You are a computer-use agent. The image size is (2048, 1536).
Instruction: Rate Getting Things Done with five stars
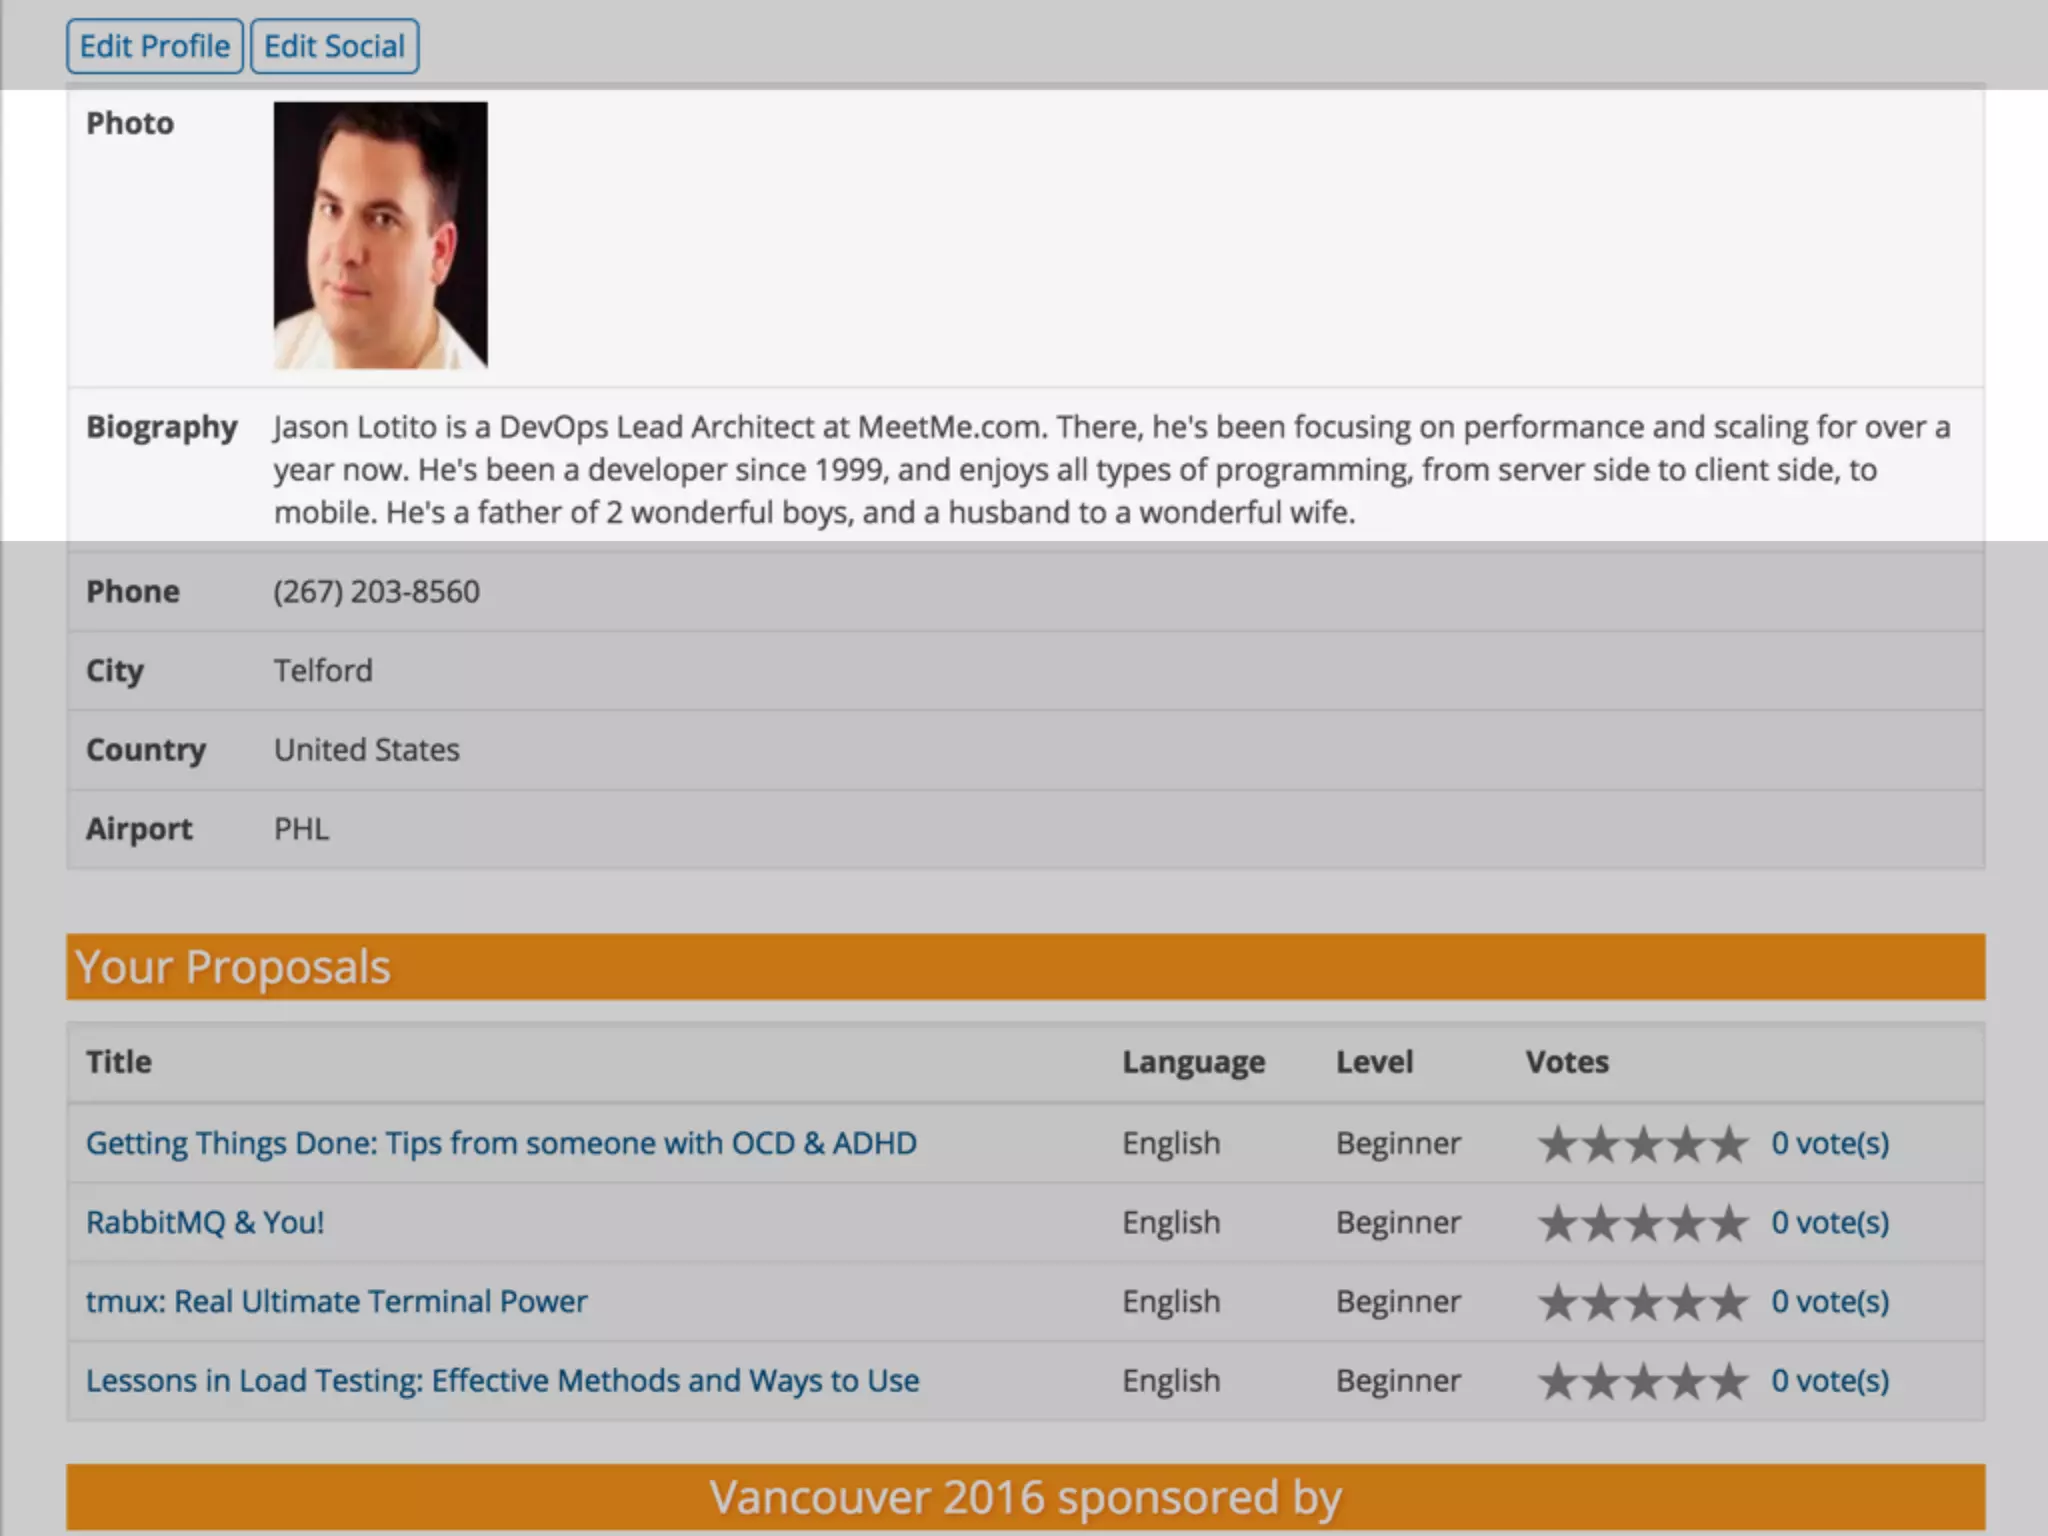(1729, 1144)
